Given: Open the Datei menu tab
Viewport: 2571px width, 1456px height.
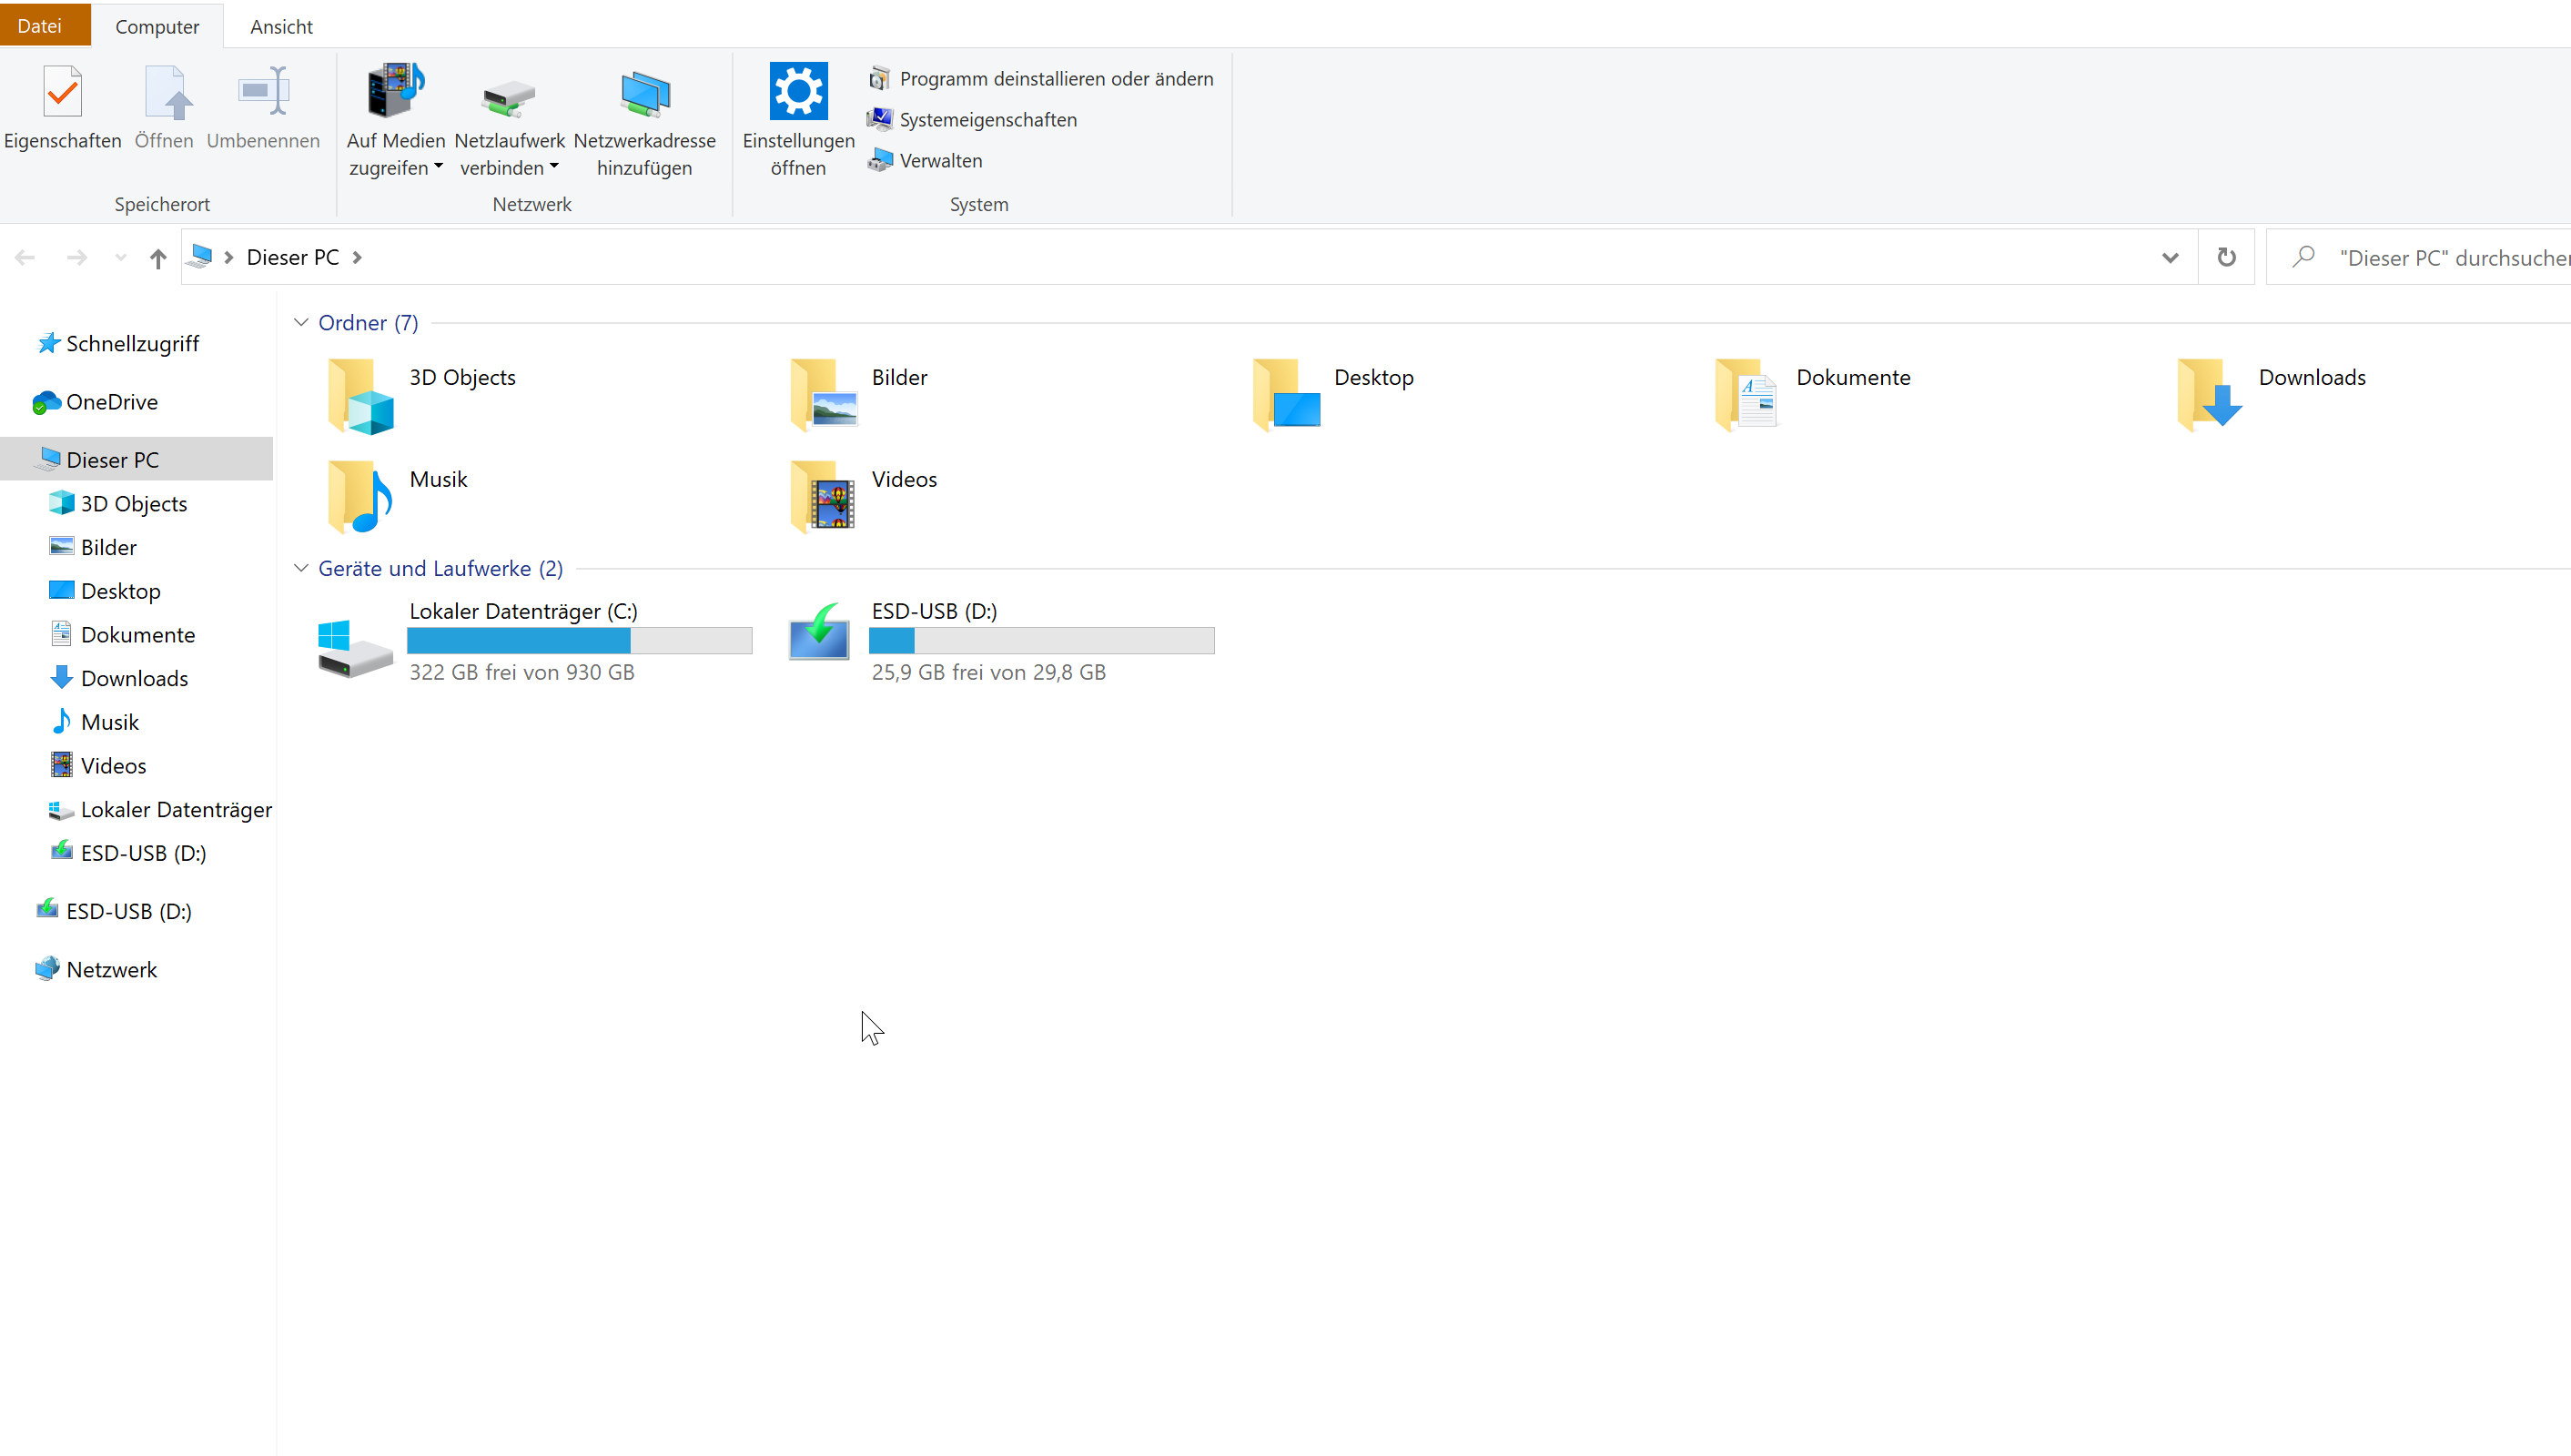Looking at the screenshot, I should point(40,26).
